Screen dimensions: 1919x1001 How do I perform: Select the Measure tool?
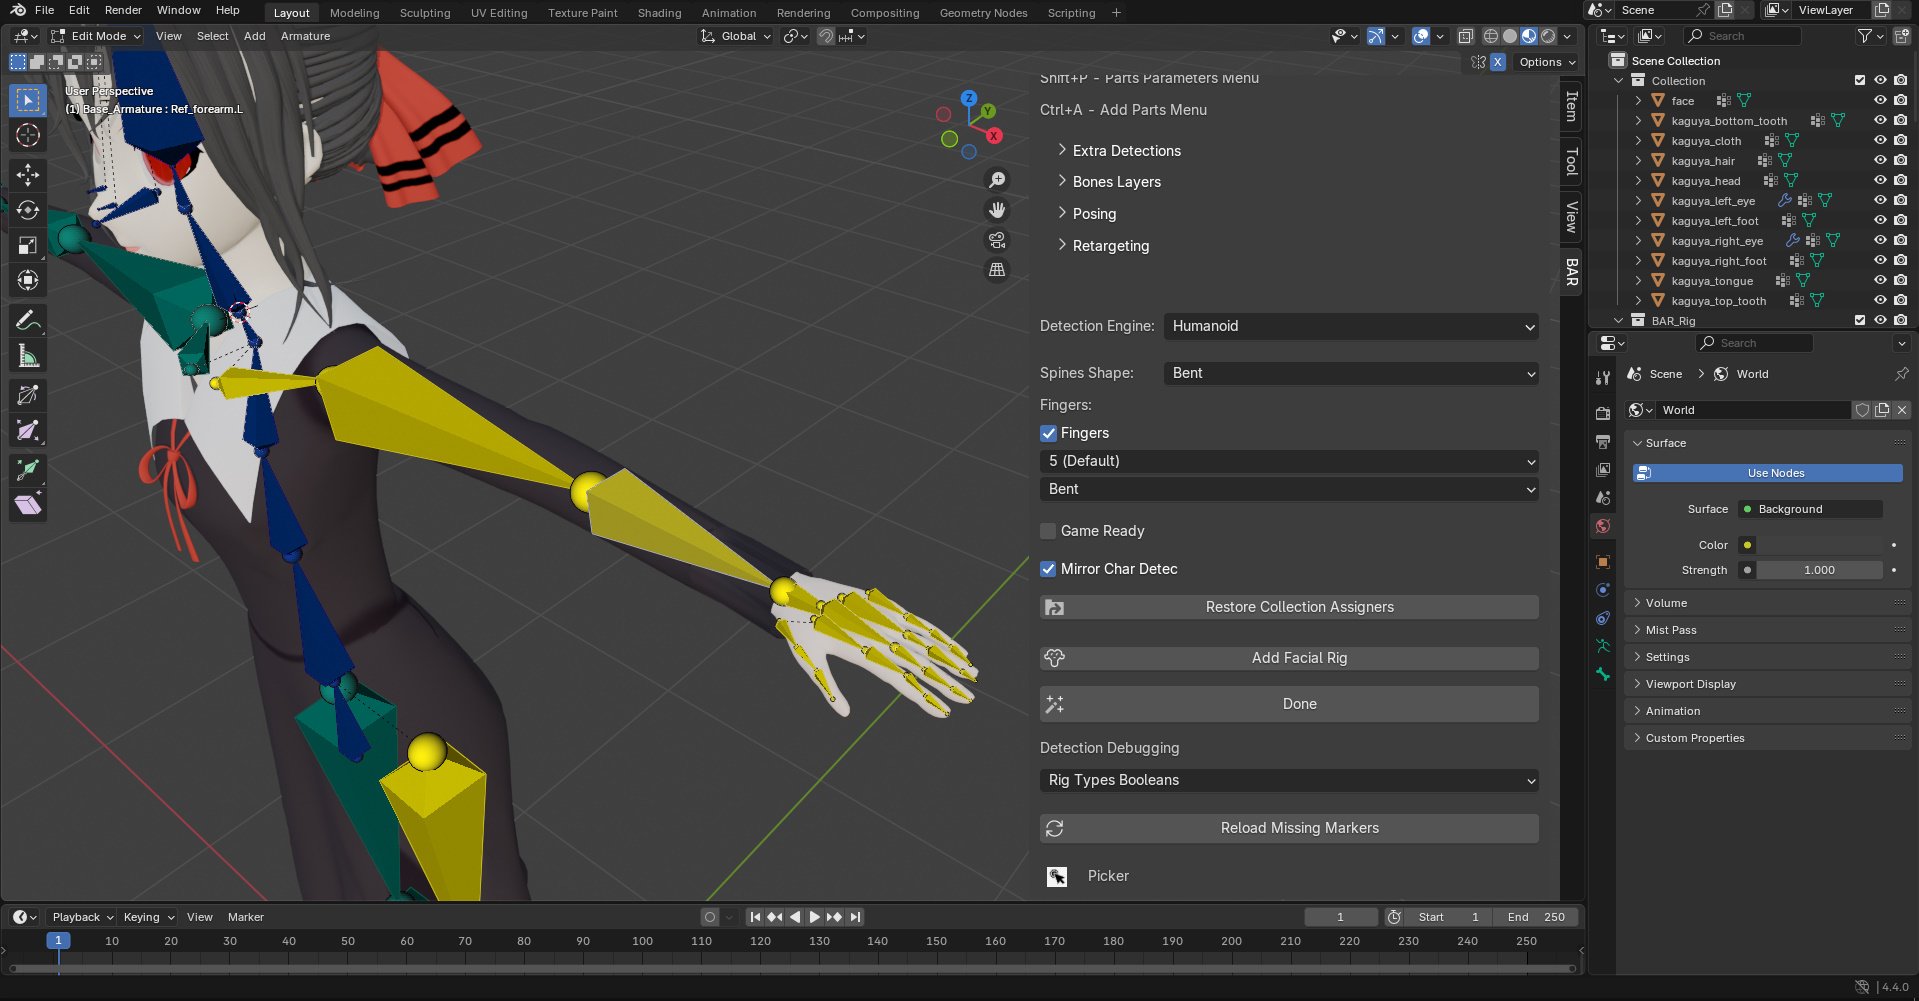27,354
